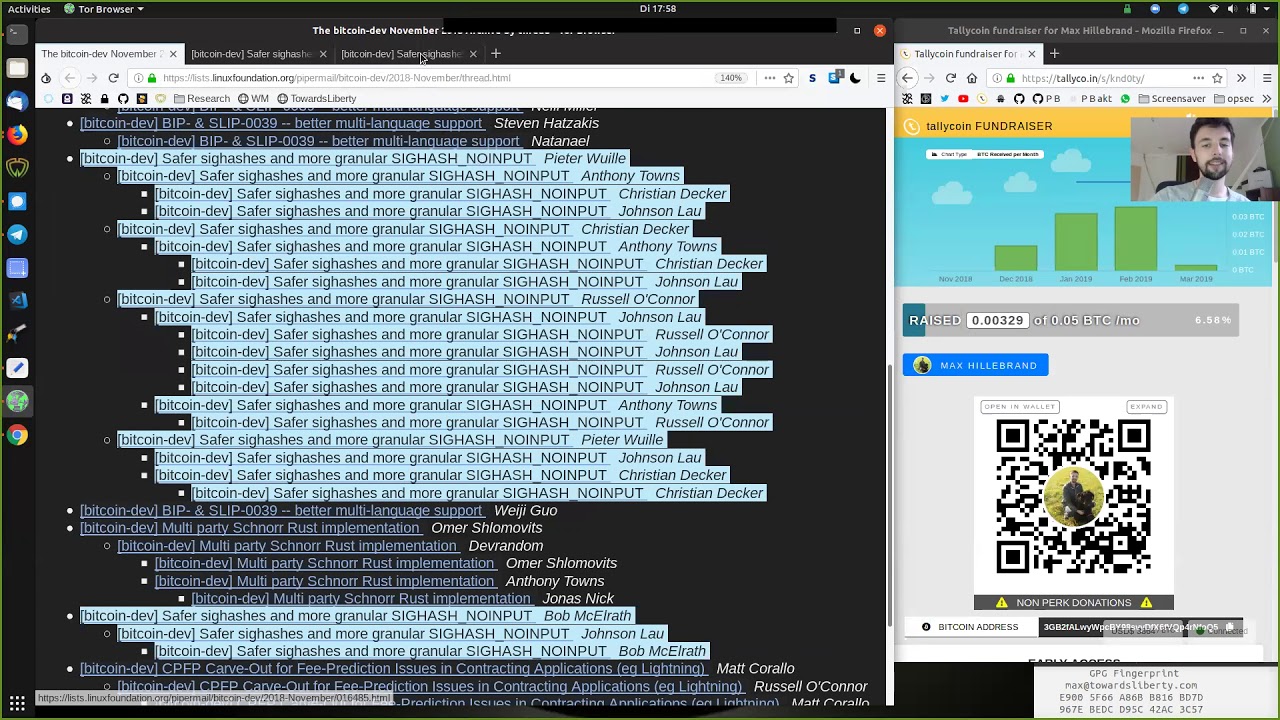This screenshot has height=720, width=1280.
Task: Bookmark the tallyco.in page with star
Action: click(x=1219, y=78)
